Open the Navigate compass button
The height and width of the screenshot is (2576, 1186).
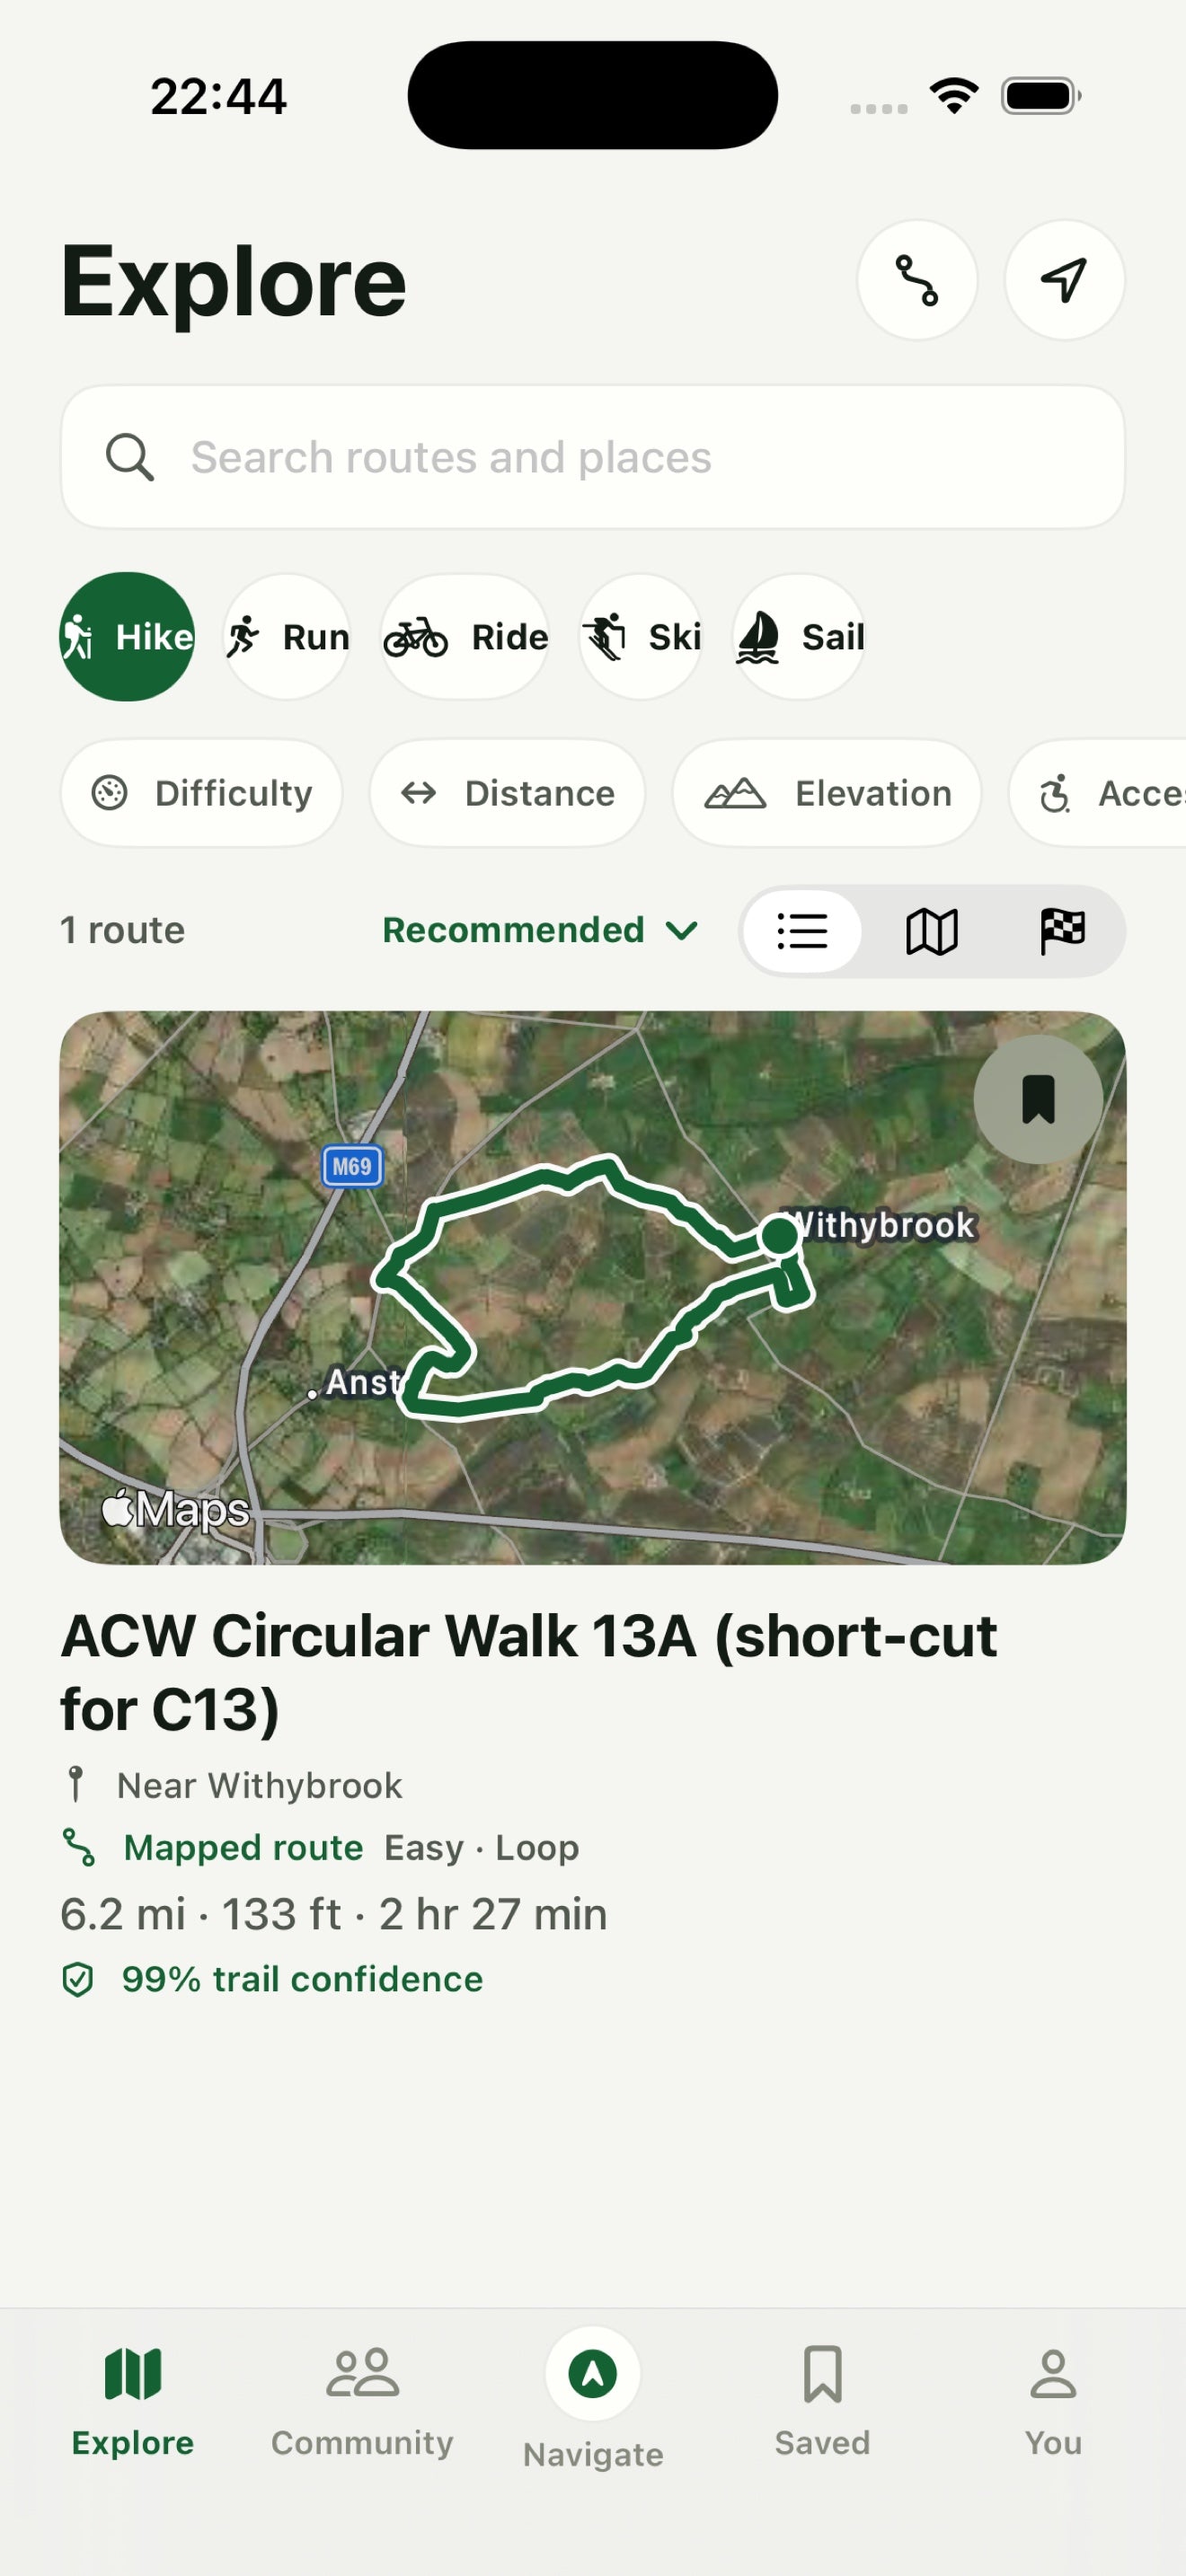coord(593,2374)
